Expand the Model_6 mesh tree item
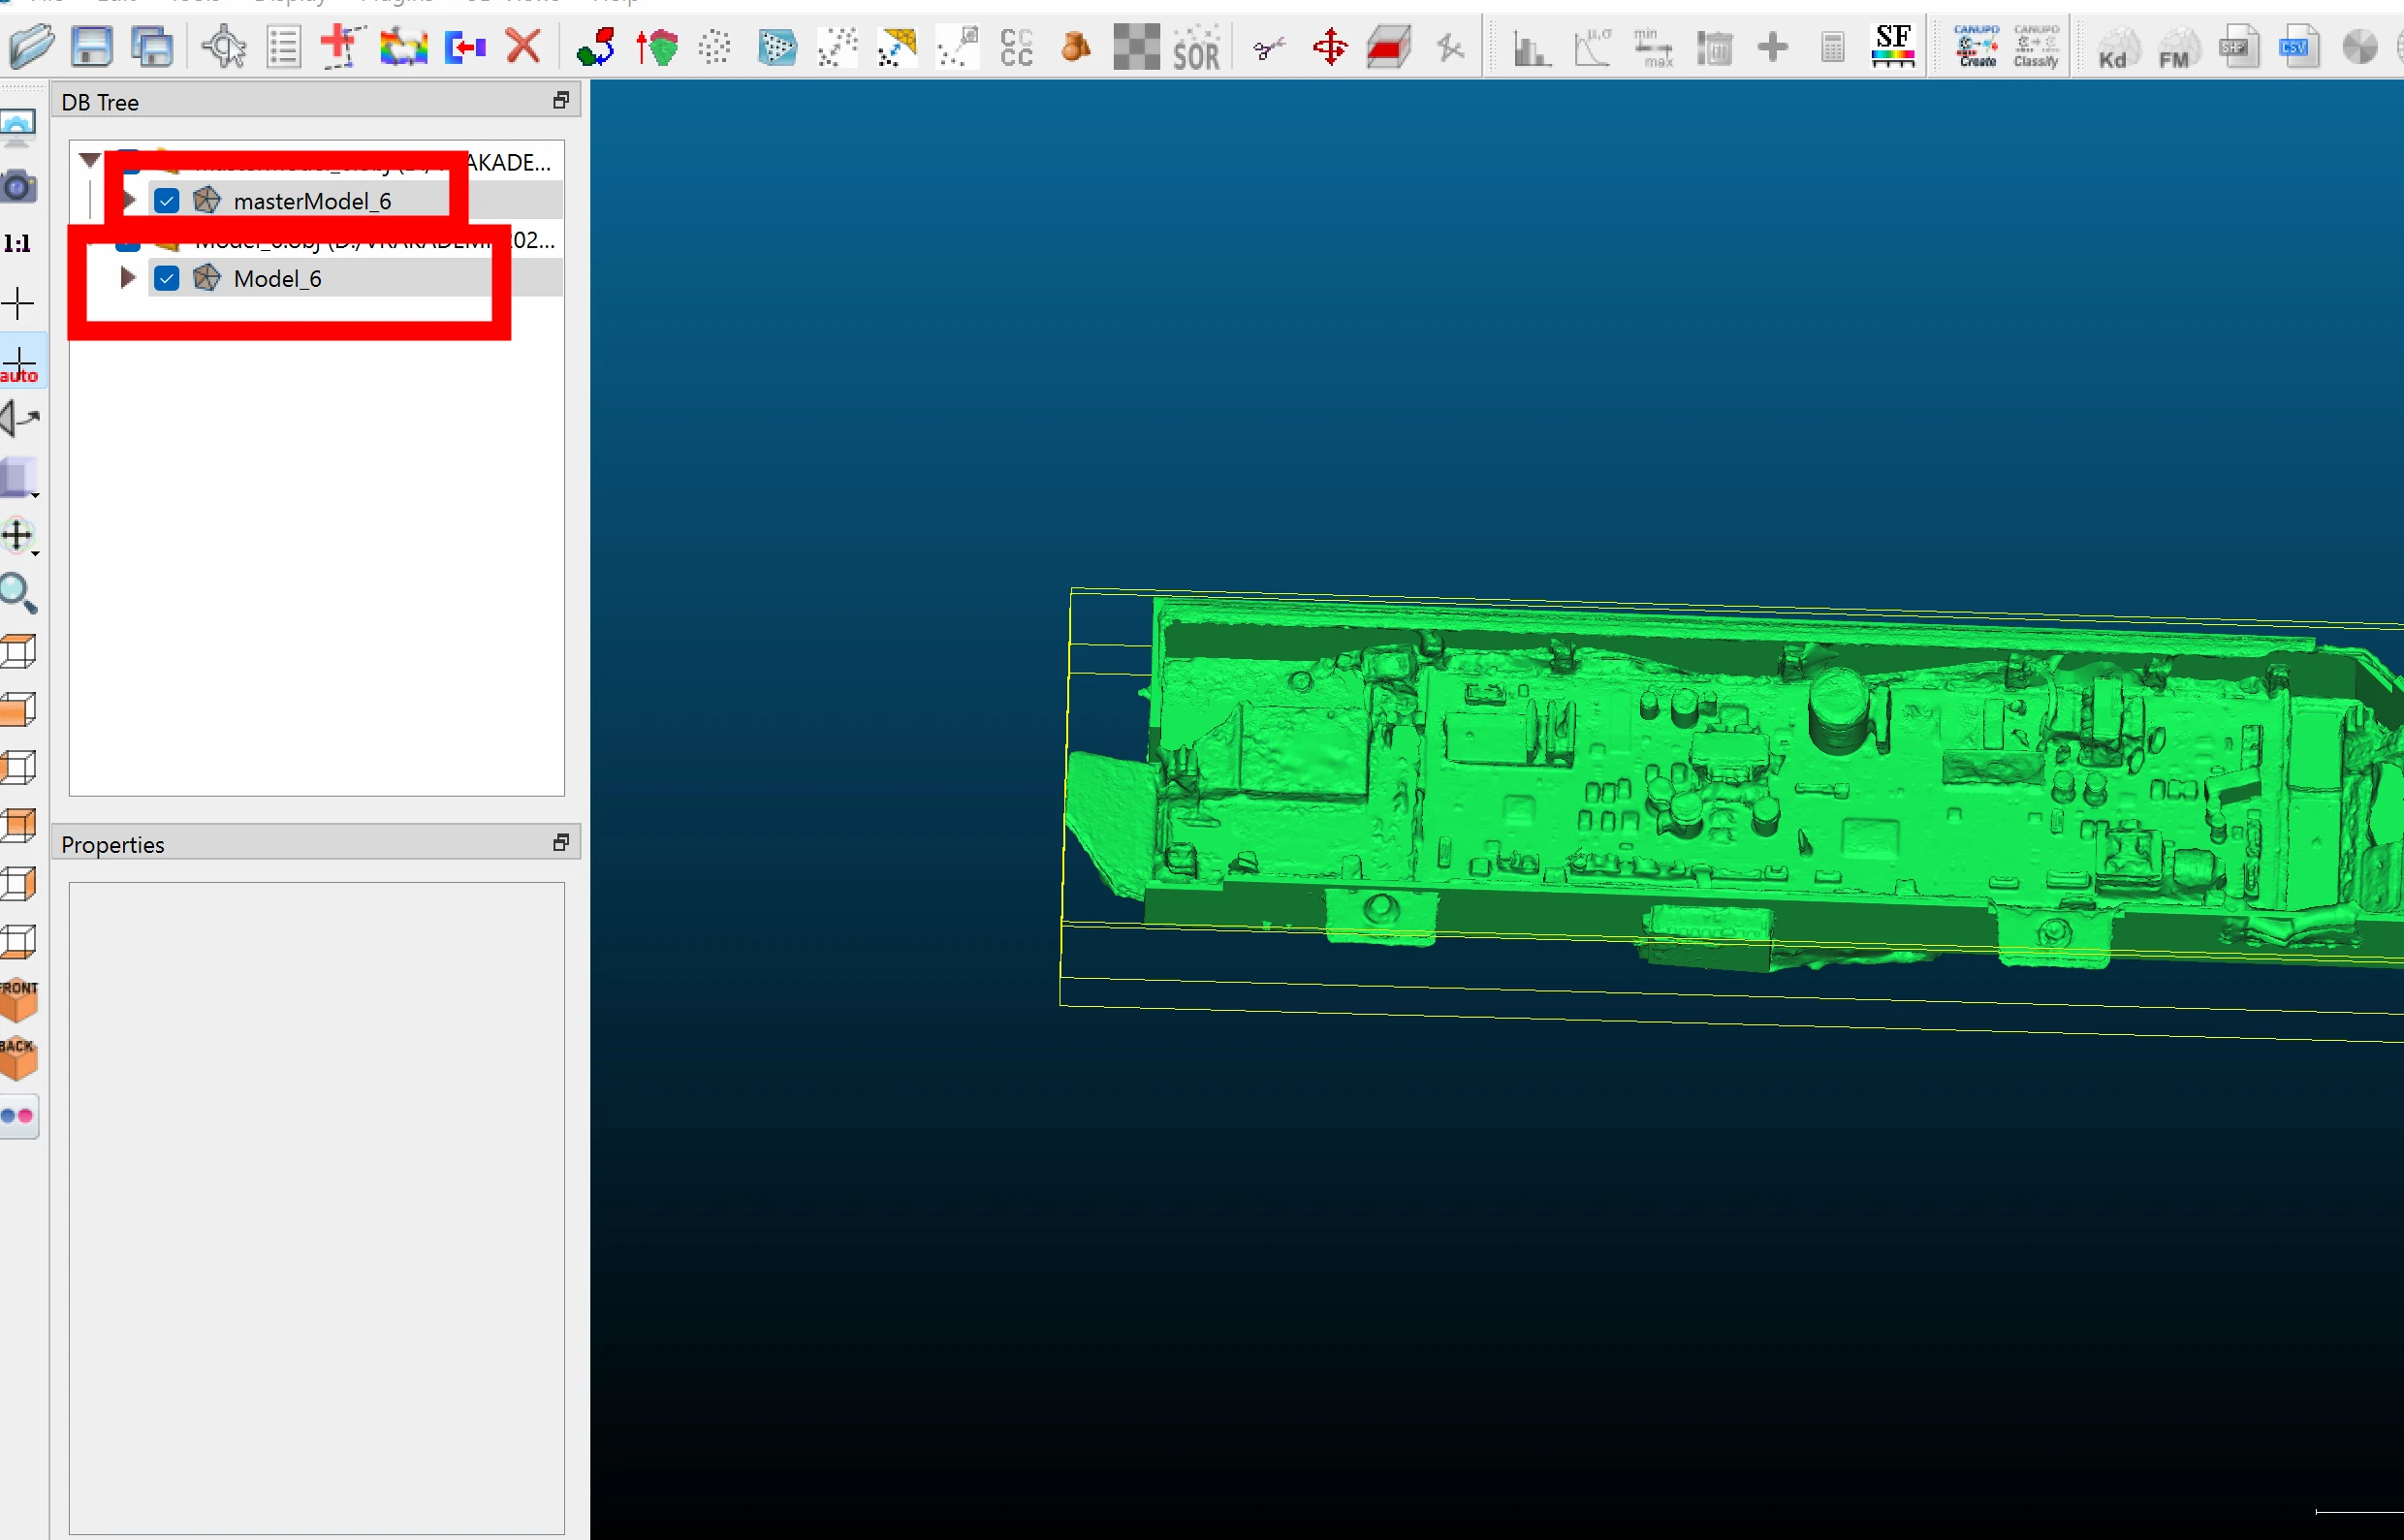The image size is (2404, 1540). [x=127, y=277]
